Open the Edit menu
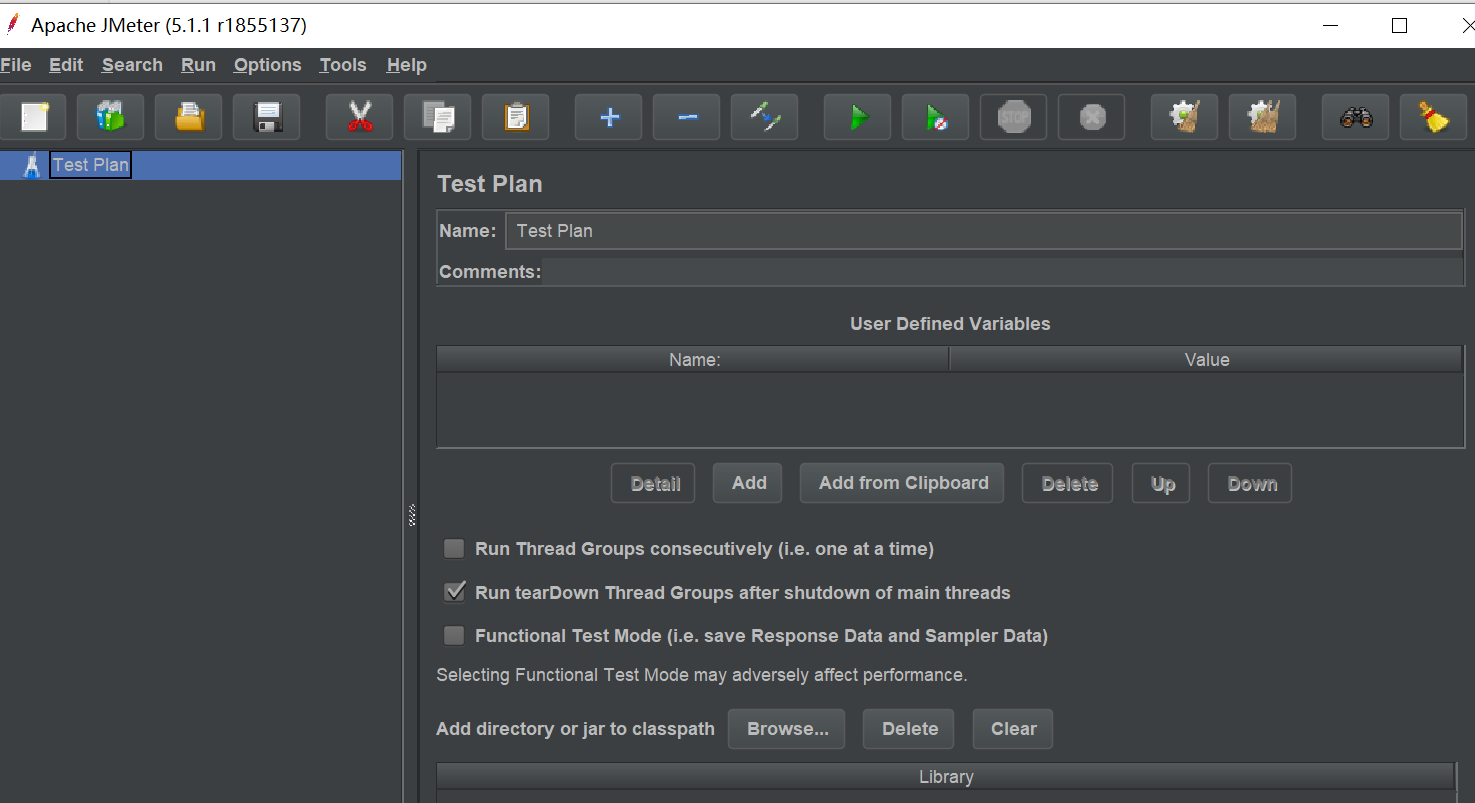The height and width of the screenshot is (803, 1475). 66,65
